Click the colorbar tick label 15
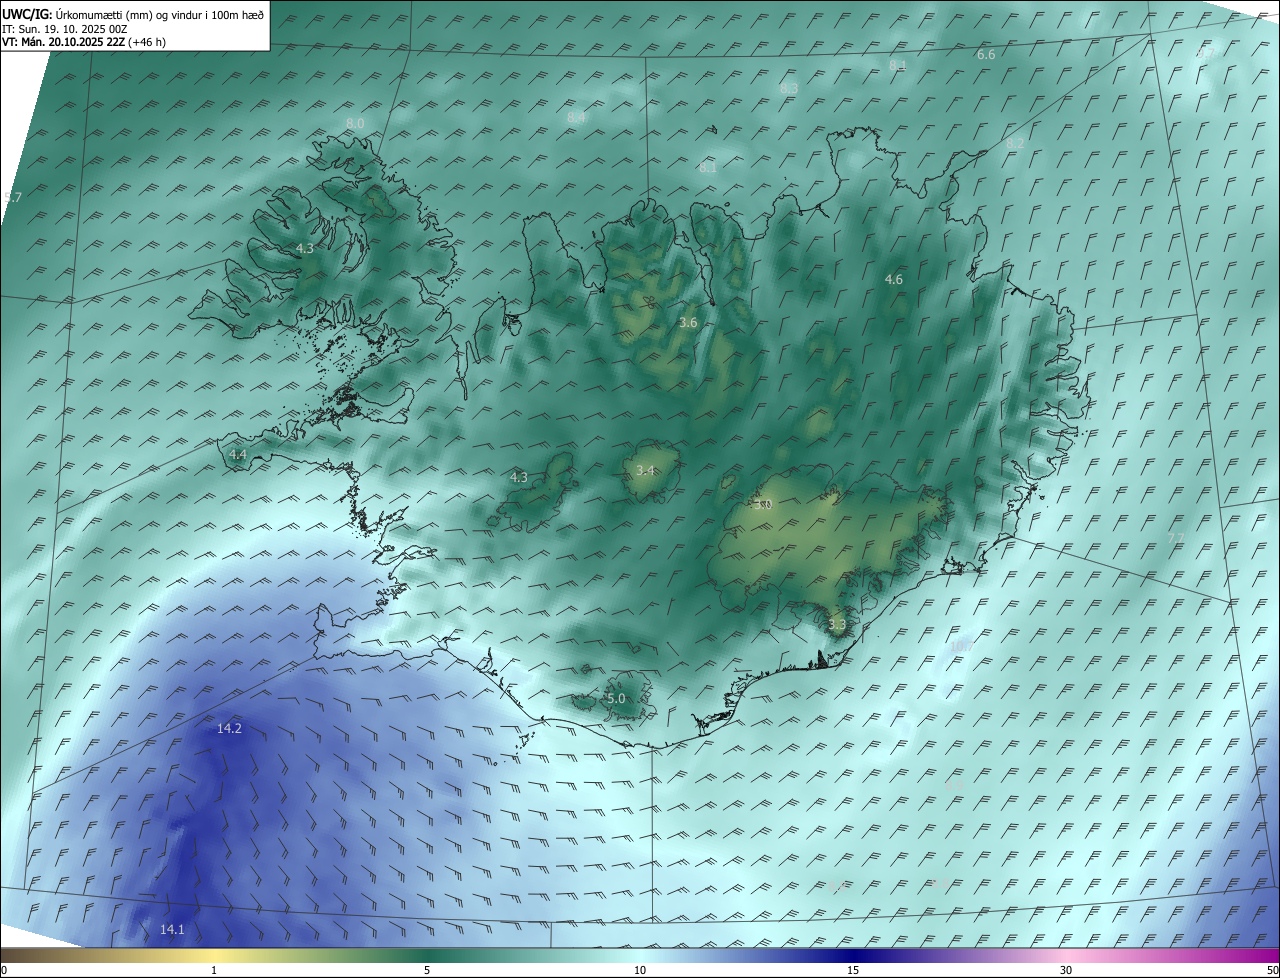This screenshot has height=978, width=1280. point(853,970)
